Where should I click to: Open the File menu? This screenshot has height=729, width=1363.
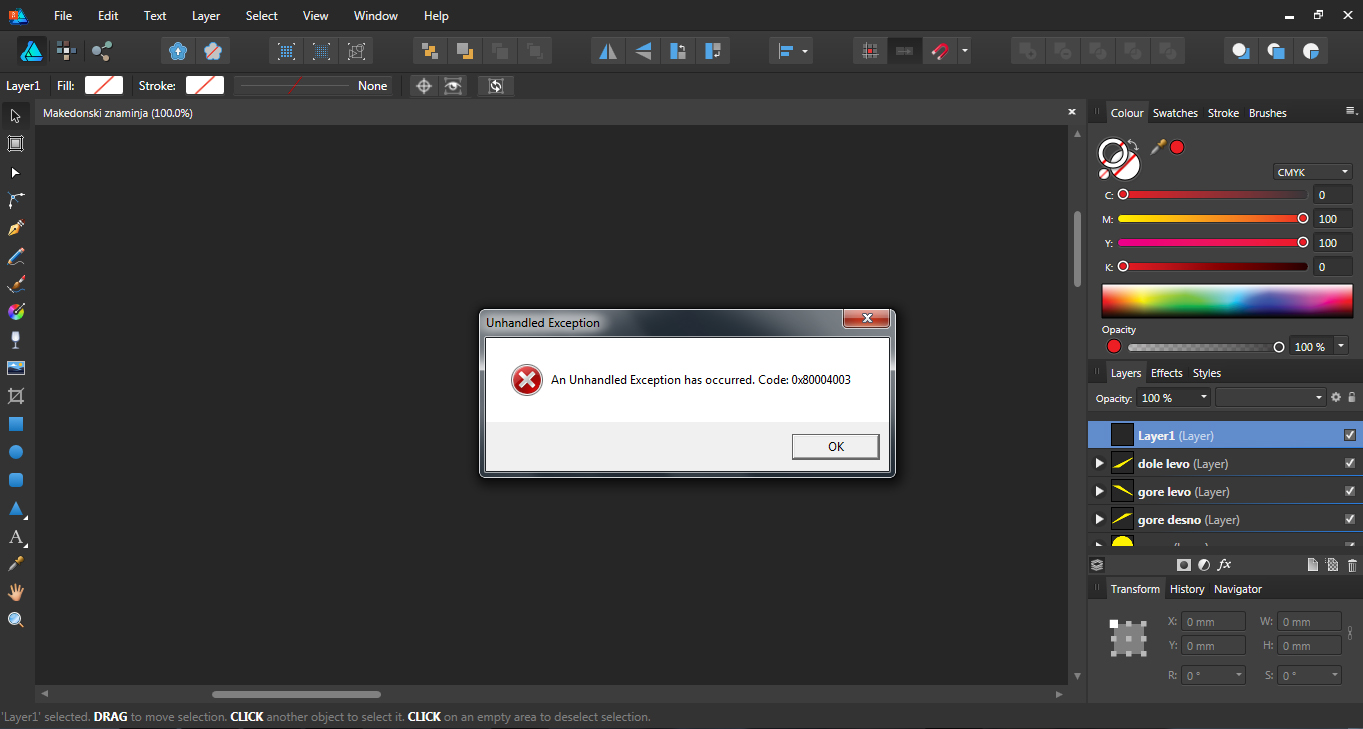click(x=63, y=16)
